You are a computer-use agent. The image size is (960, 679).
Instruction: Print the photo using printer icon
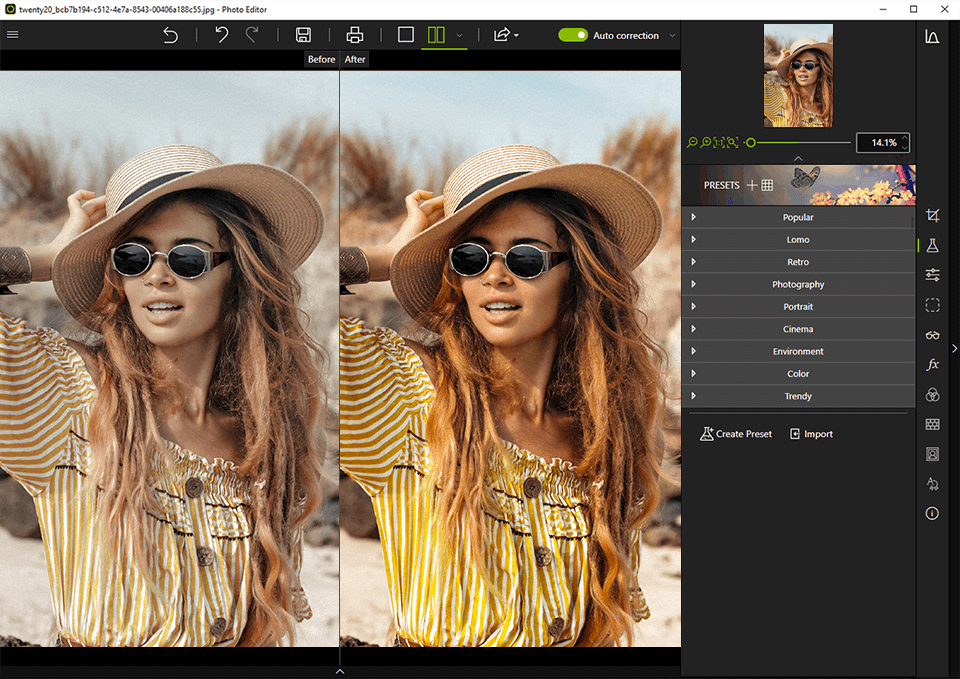tap(355, 35)
